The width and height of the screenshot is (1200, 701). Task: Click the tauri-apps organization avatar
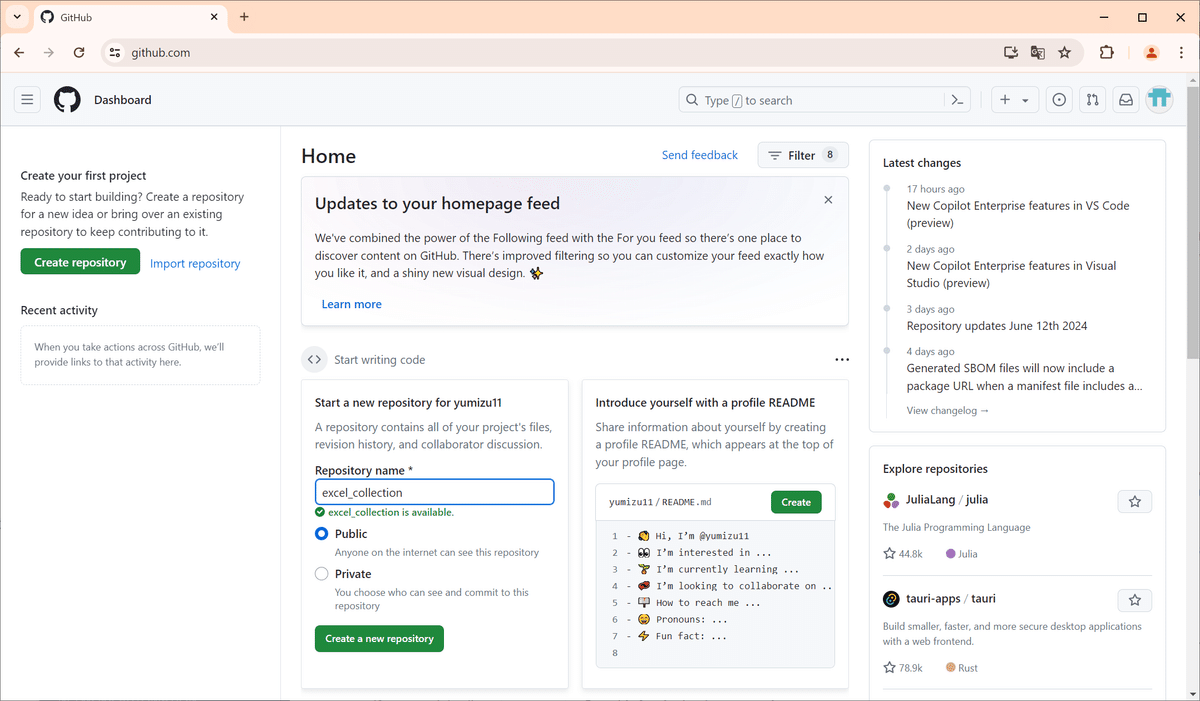(x=891, y=599)
